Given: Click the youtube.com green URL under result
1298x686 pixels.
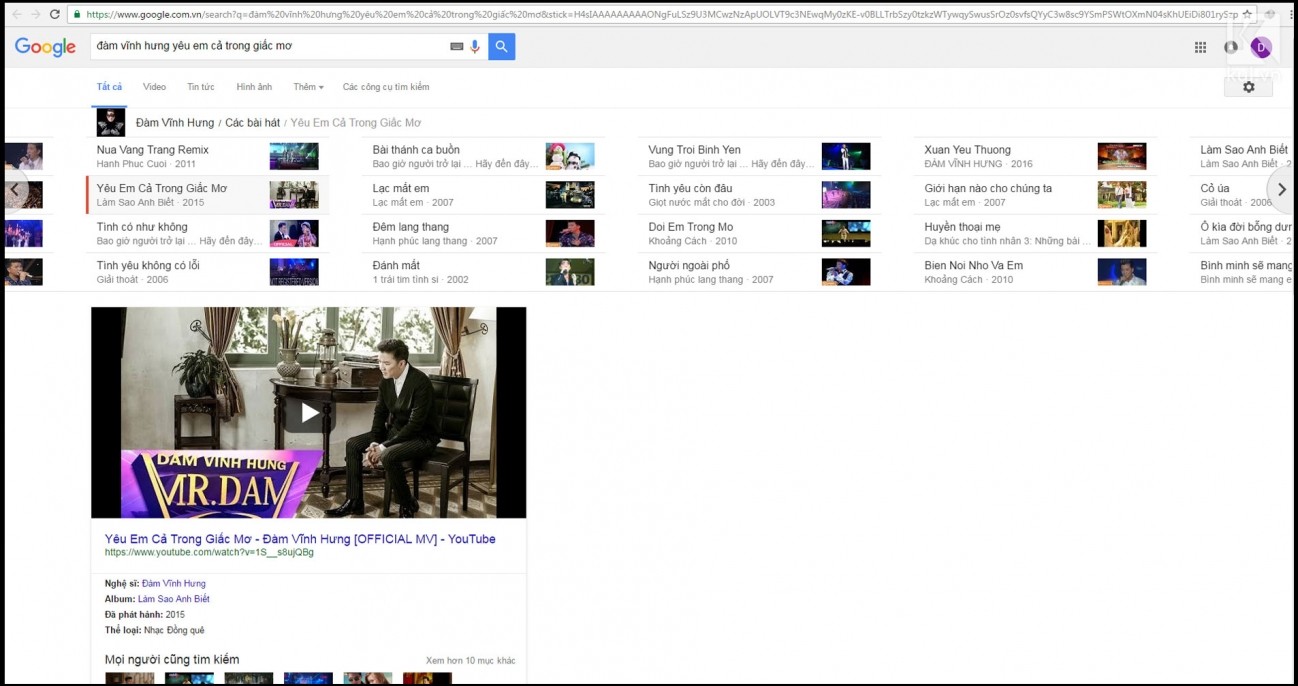Looking at the screenshot, I should click(x=209, y=552).
